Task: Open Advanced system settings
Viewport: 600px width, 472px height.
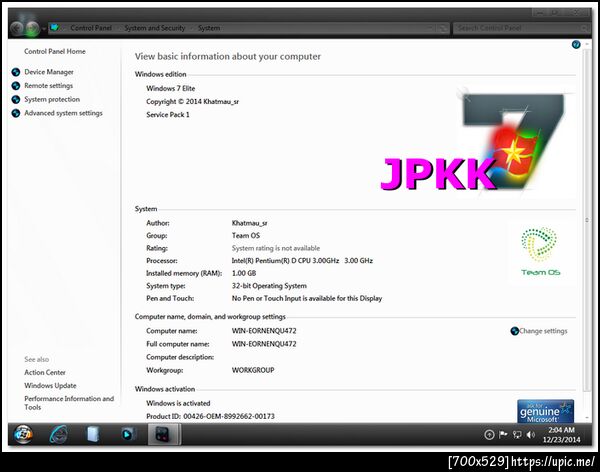Action: pos(63,113)
